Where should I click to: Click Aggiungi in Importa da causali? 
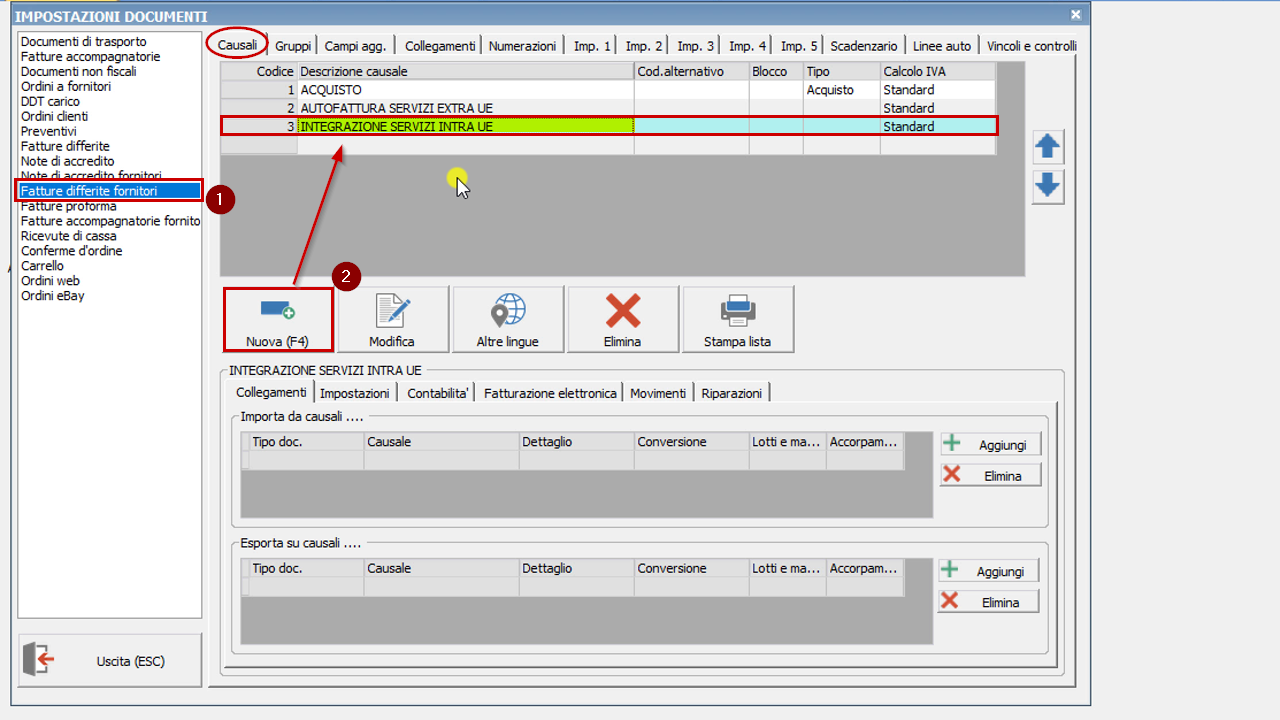click(x=990, y=444)
